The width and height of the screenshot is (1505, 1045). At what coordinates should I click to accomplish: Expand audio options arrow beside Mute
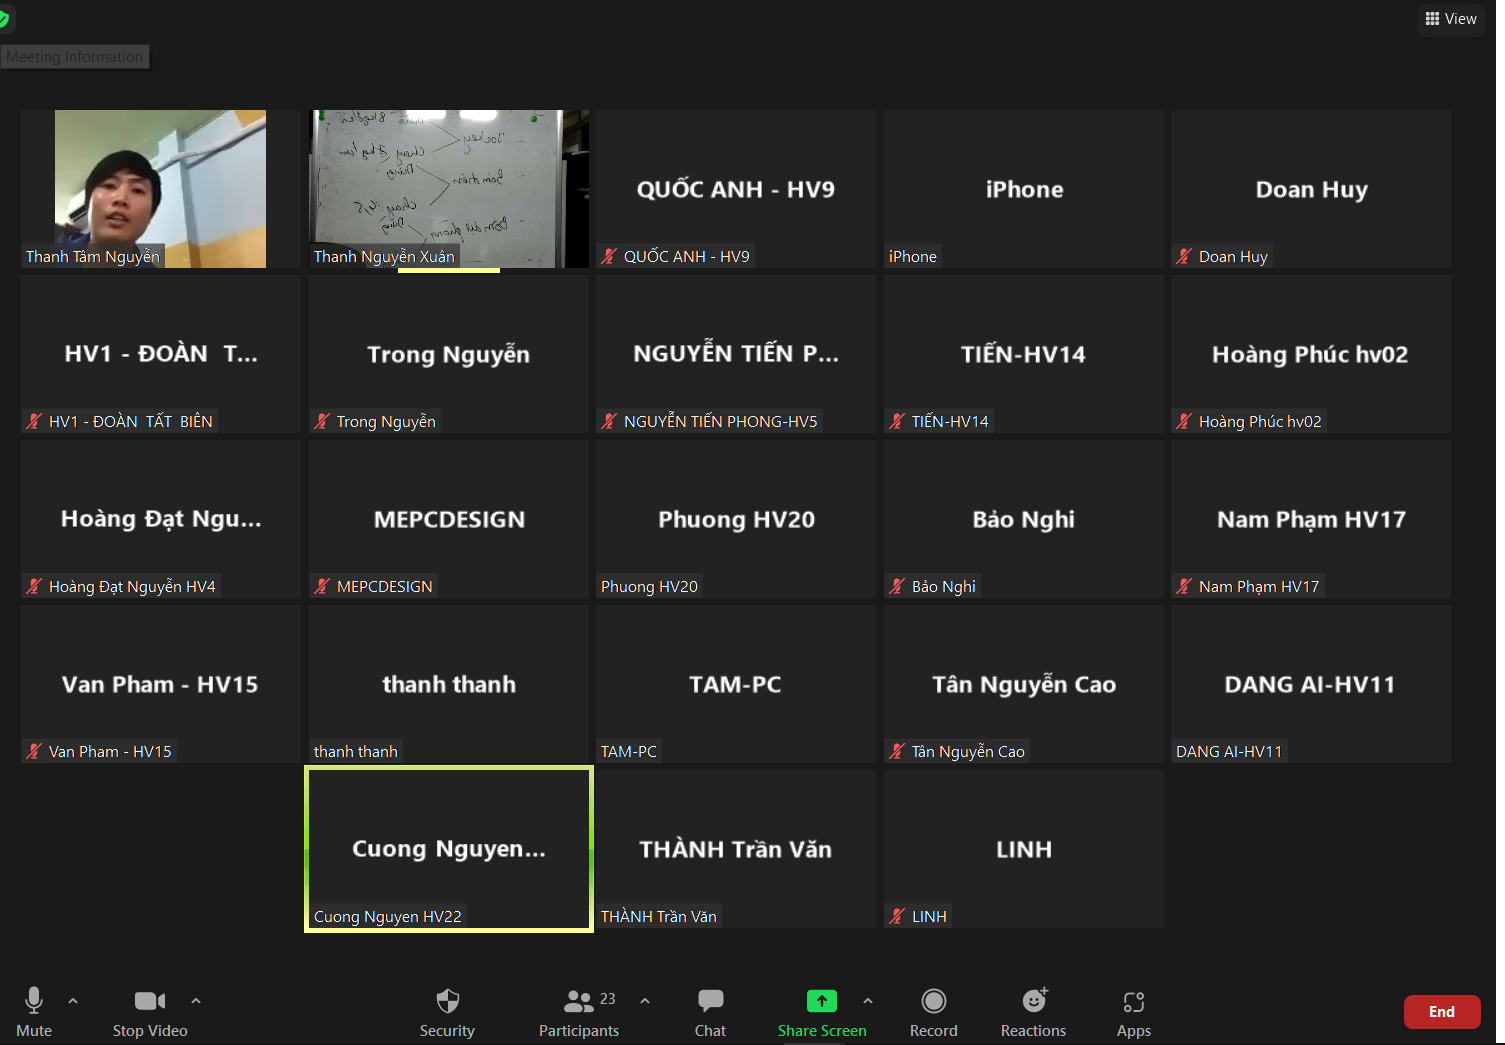coord(73,1000)
